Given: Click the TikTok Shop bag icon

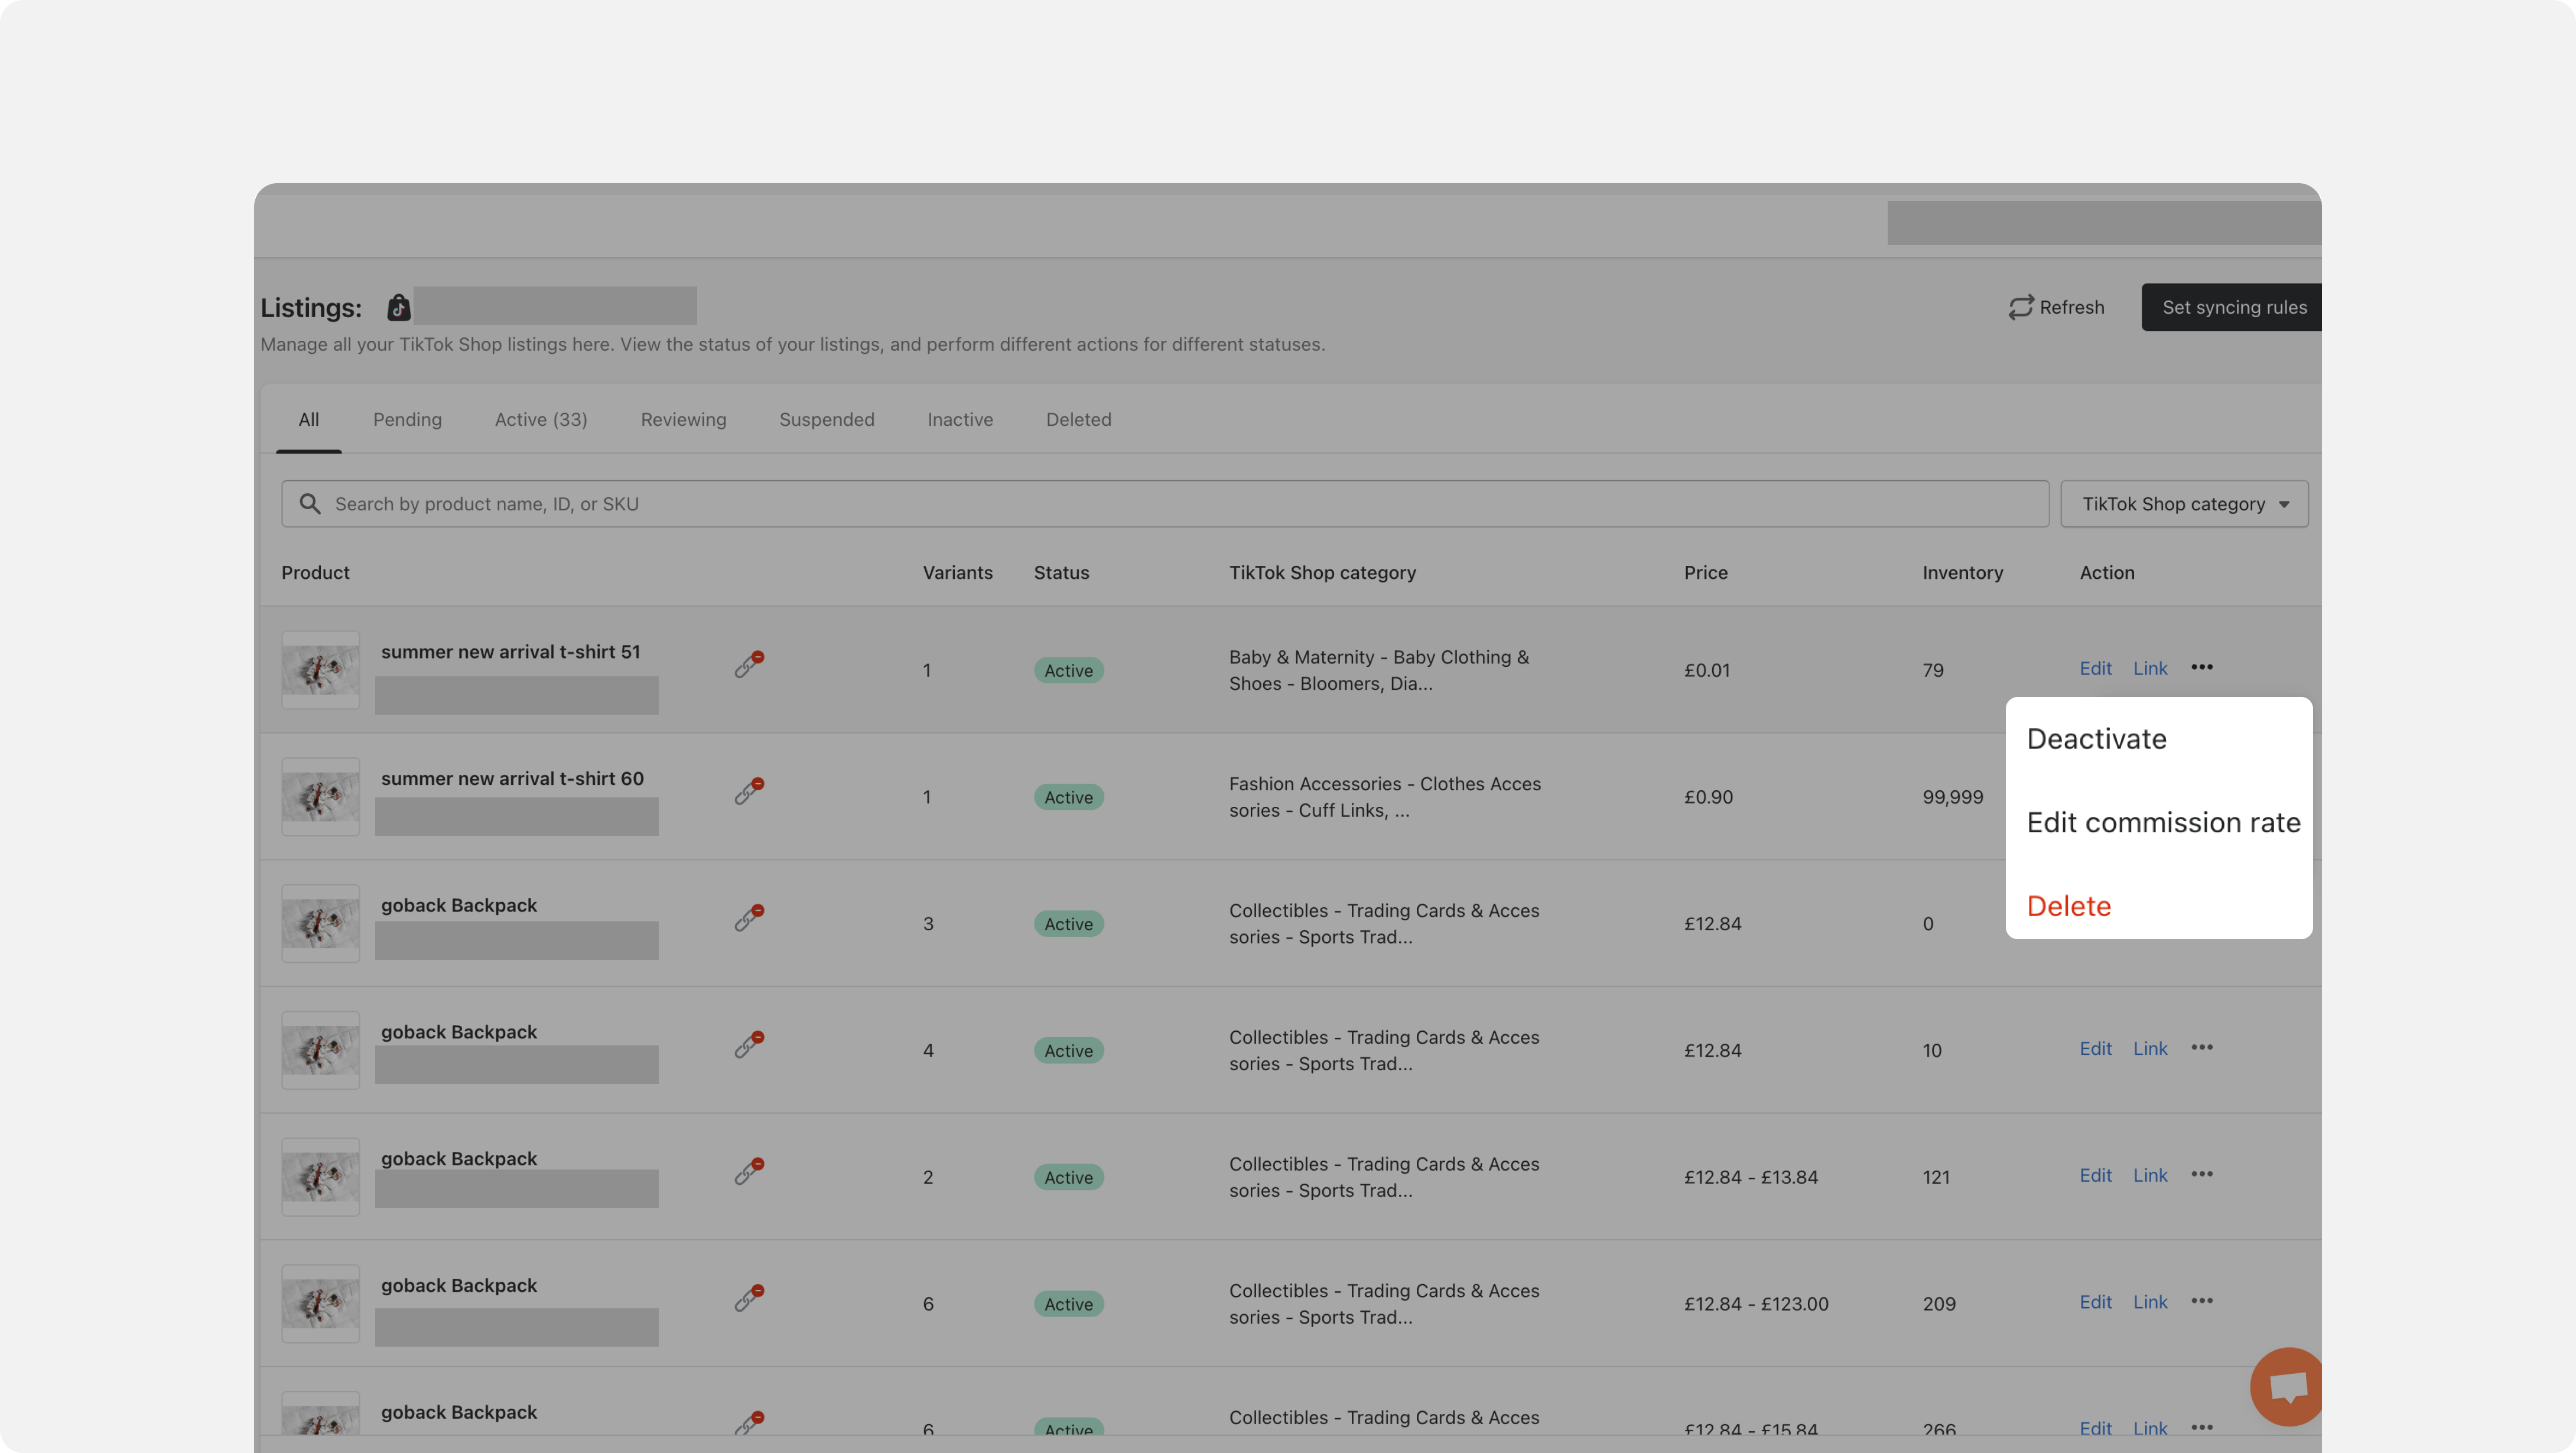Looking at the screenshot, I should point(398,307).
